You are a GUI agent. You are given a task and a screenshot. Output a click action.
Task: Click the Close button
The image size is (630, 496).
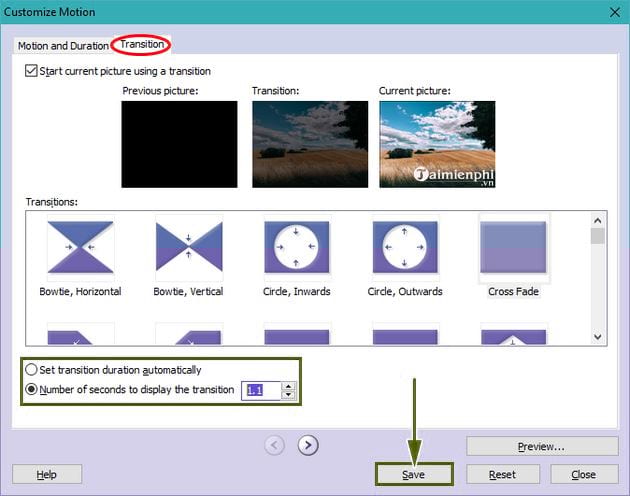pyautogui.click(x=583, y=475)
